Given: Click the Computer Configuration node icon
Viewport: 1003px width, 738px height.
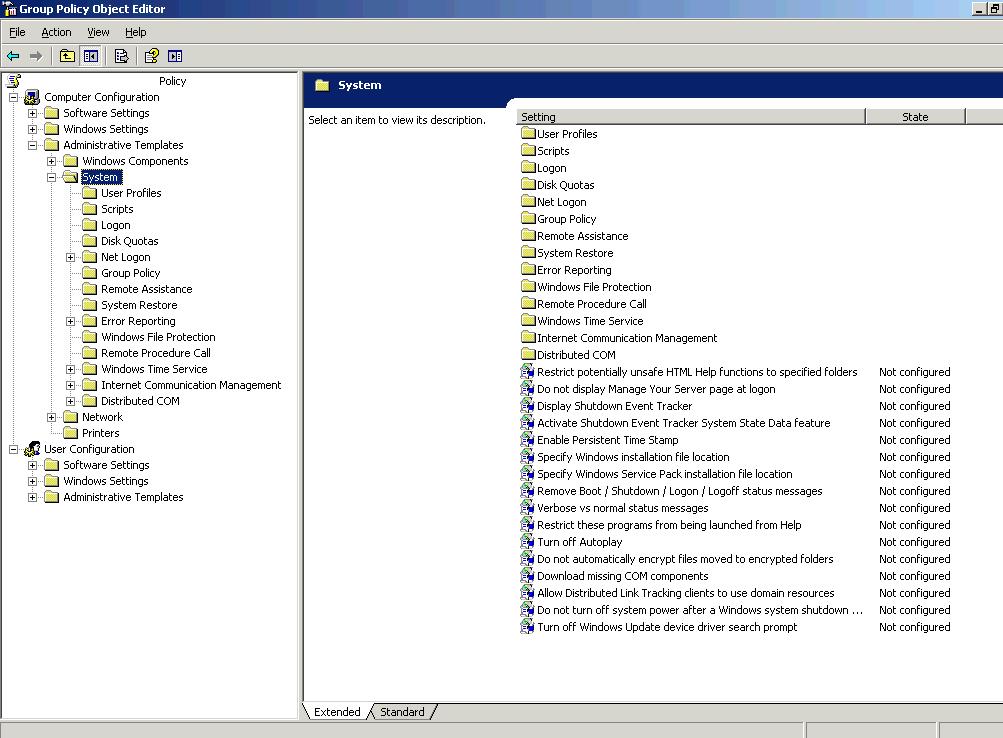Looking at the screenshot, I should pyautogui.click(x=32, y=97).
